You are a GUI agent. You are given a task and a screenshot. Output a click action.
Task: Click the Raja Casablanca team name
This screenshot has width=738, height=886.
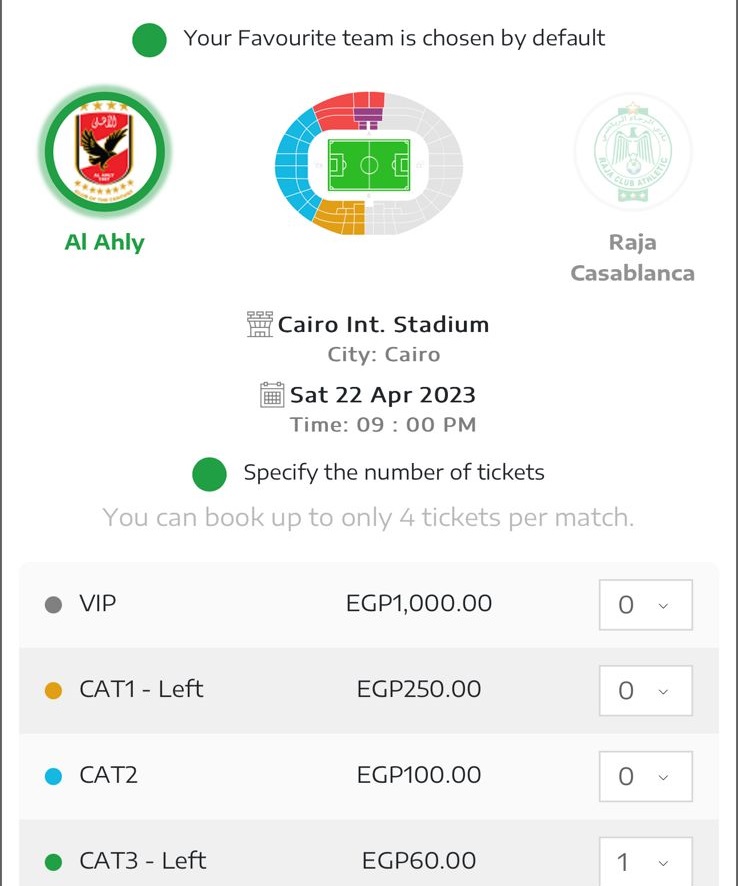tap(632, 257)
